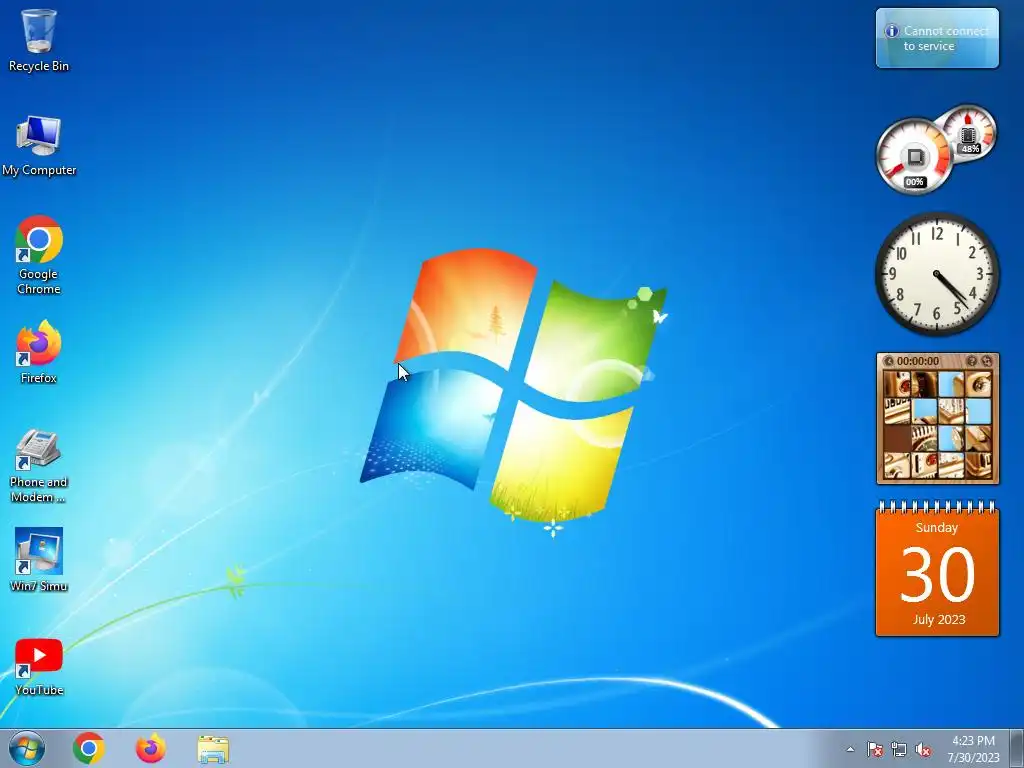Select the Win7 Simu desktop shortcut
1024x768 pixels.
[39, 560]
